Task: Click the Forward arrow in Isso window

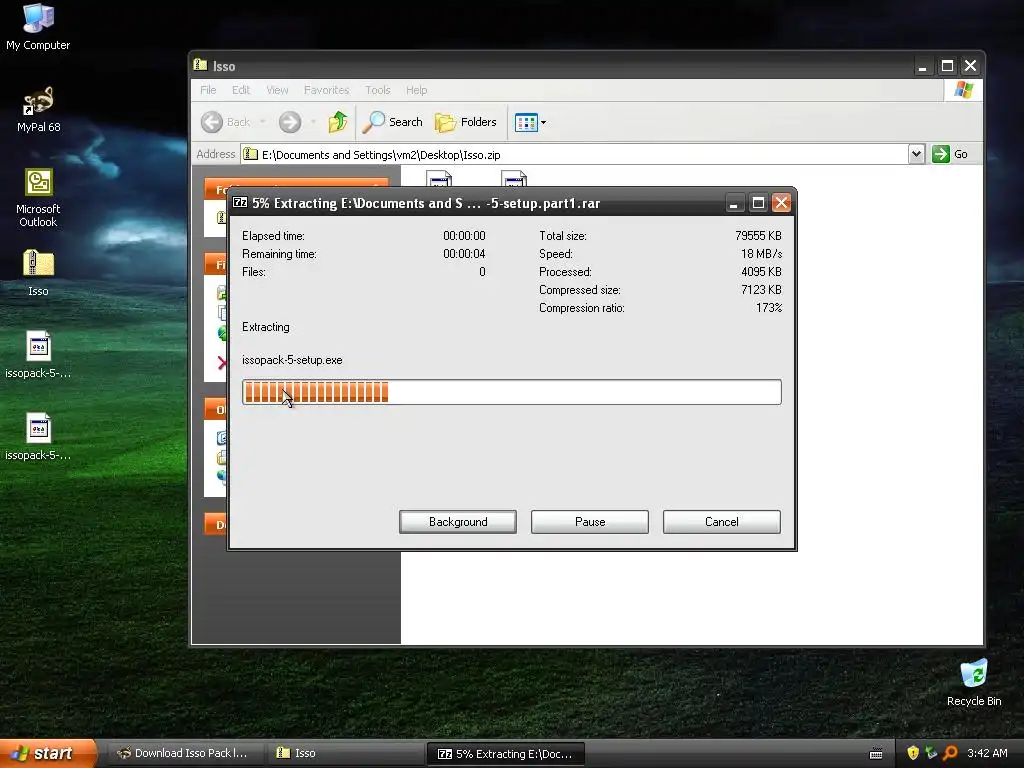Action: pyautogui.click(x=290, y=122)
